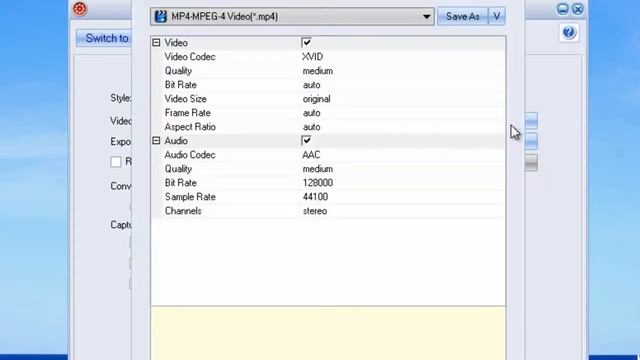Minimize the background application window
Viewport: 640px width, 360px height.
click(562, 9)
